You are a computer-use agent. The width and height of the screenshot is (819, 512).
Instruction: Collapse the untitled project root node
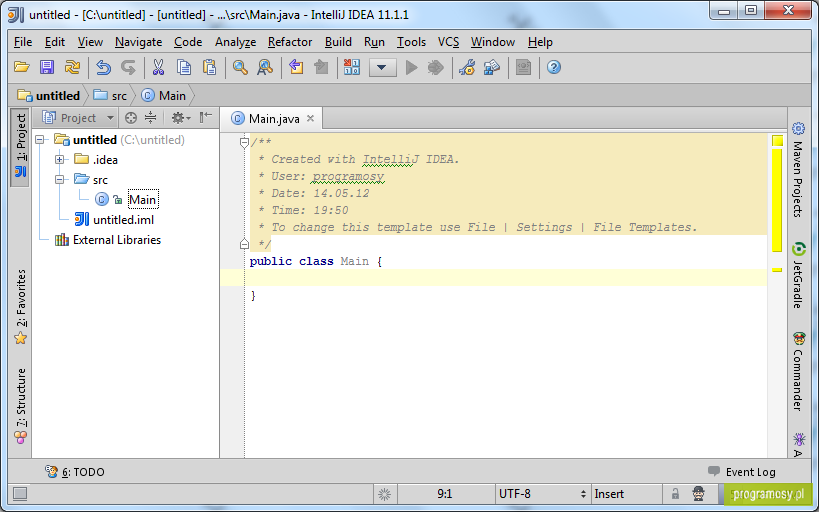pos(40,139)
